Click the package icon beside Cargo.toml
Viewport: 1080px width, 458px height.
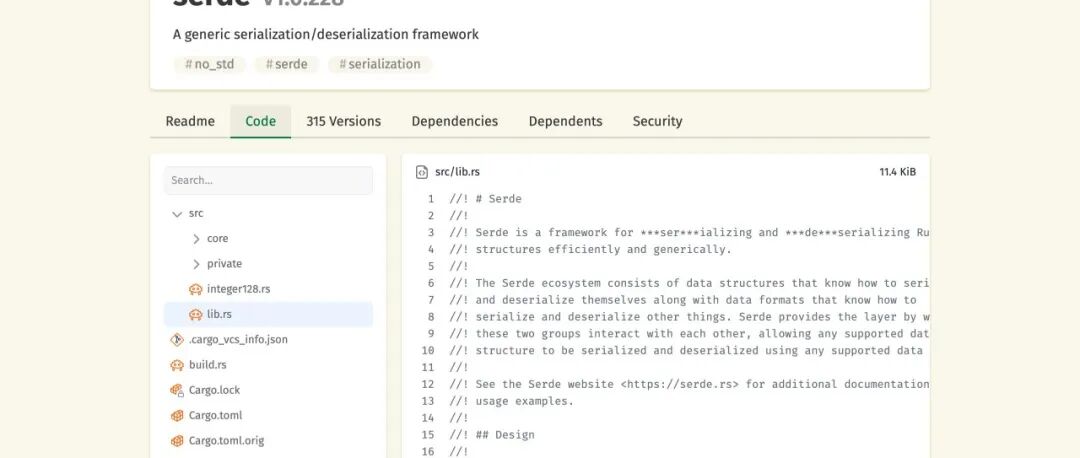(177, 416)
